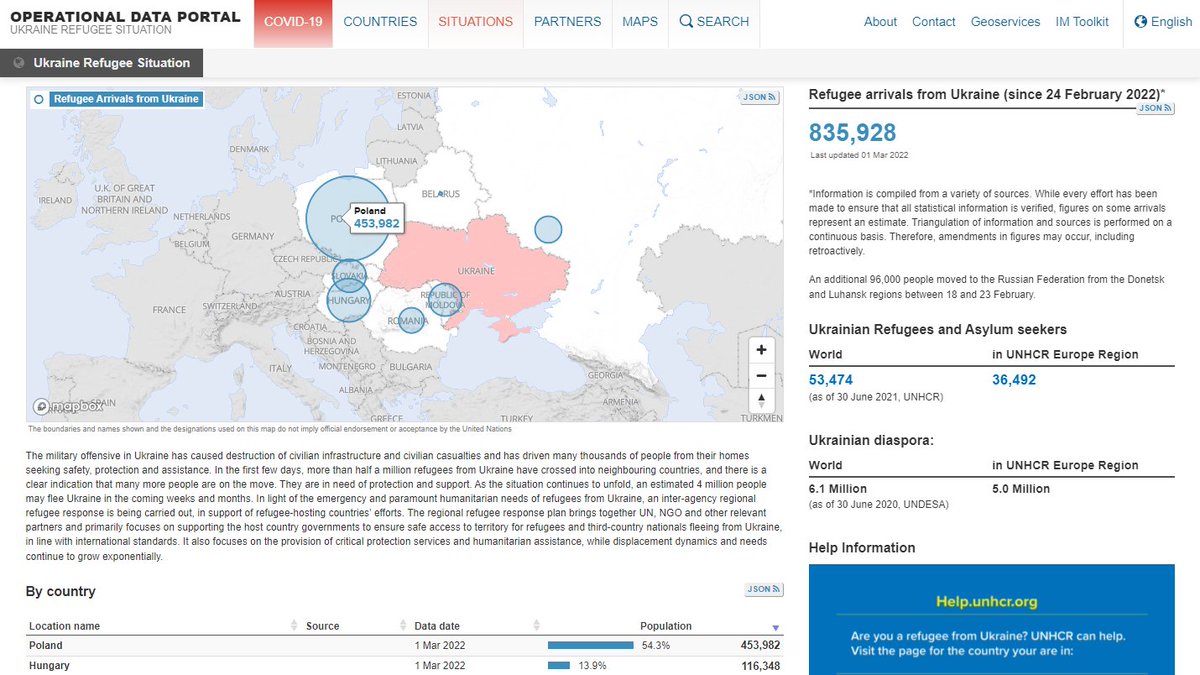This screenshot has height=675, width=1200.
Task: Click the JSON icon beside the arrivals total
Action: (1155, 107)
